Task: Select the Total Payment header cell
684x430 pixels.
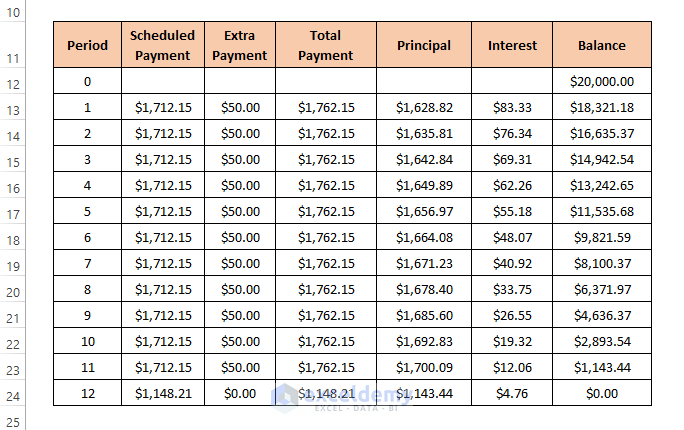Action: pyautogui.click(x=325, y=45)
